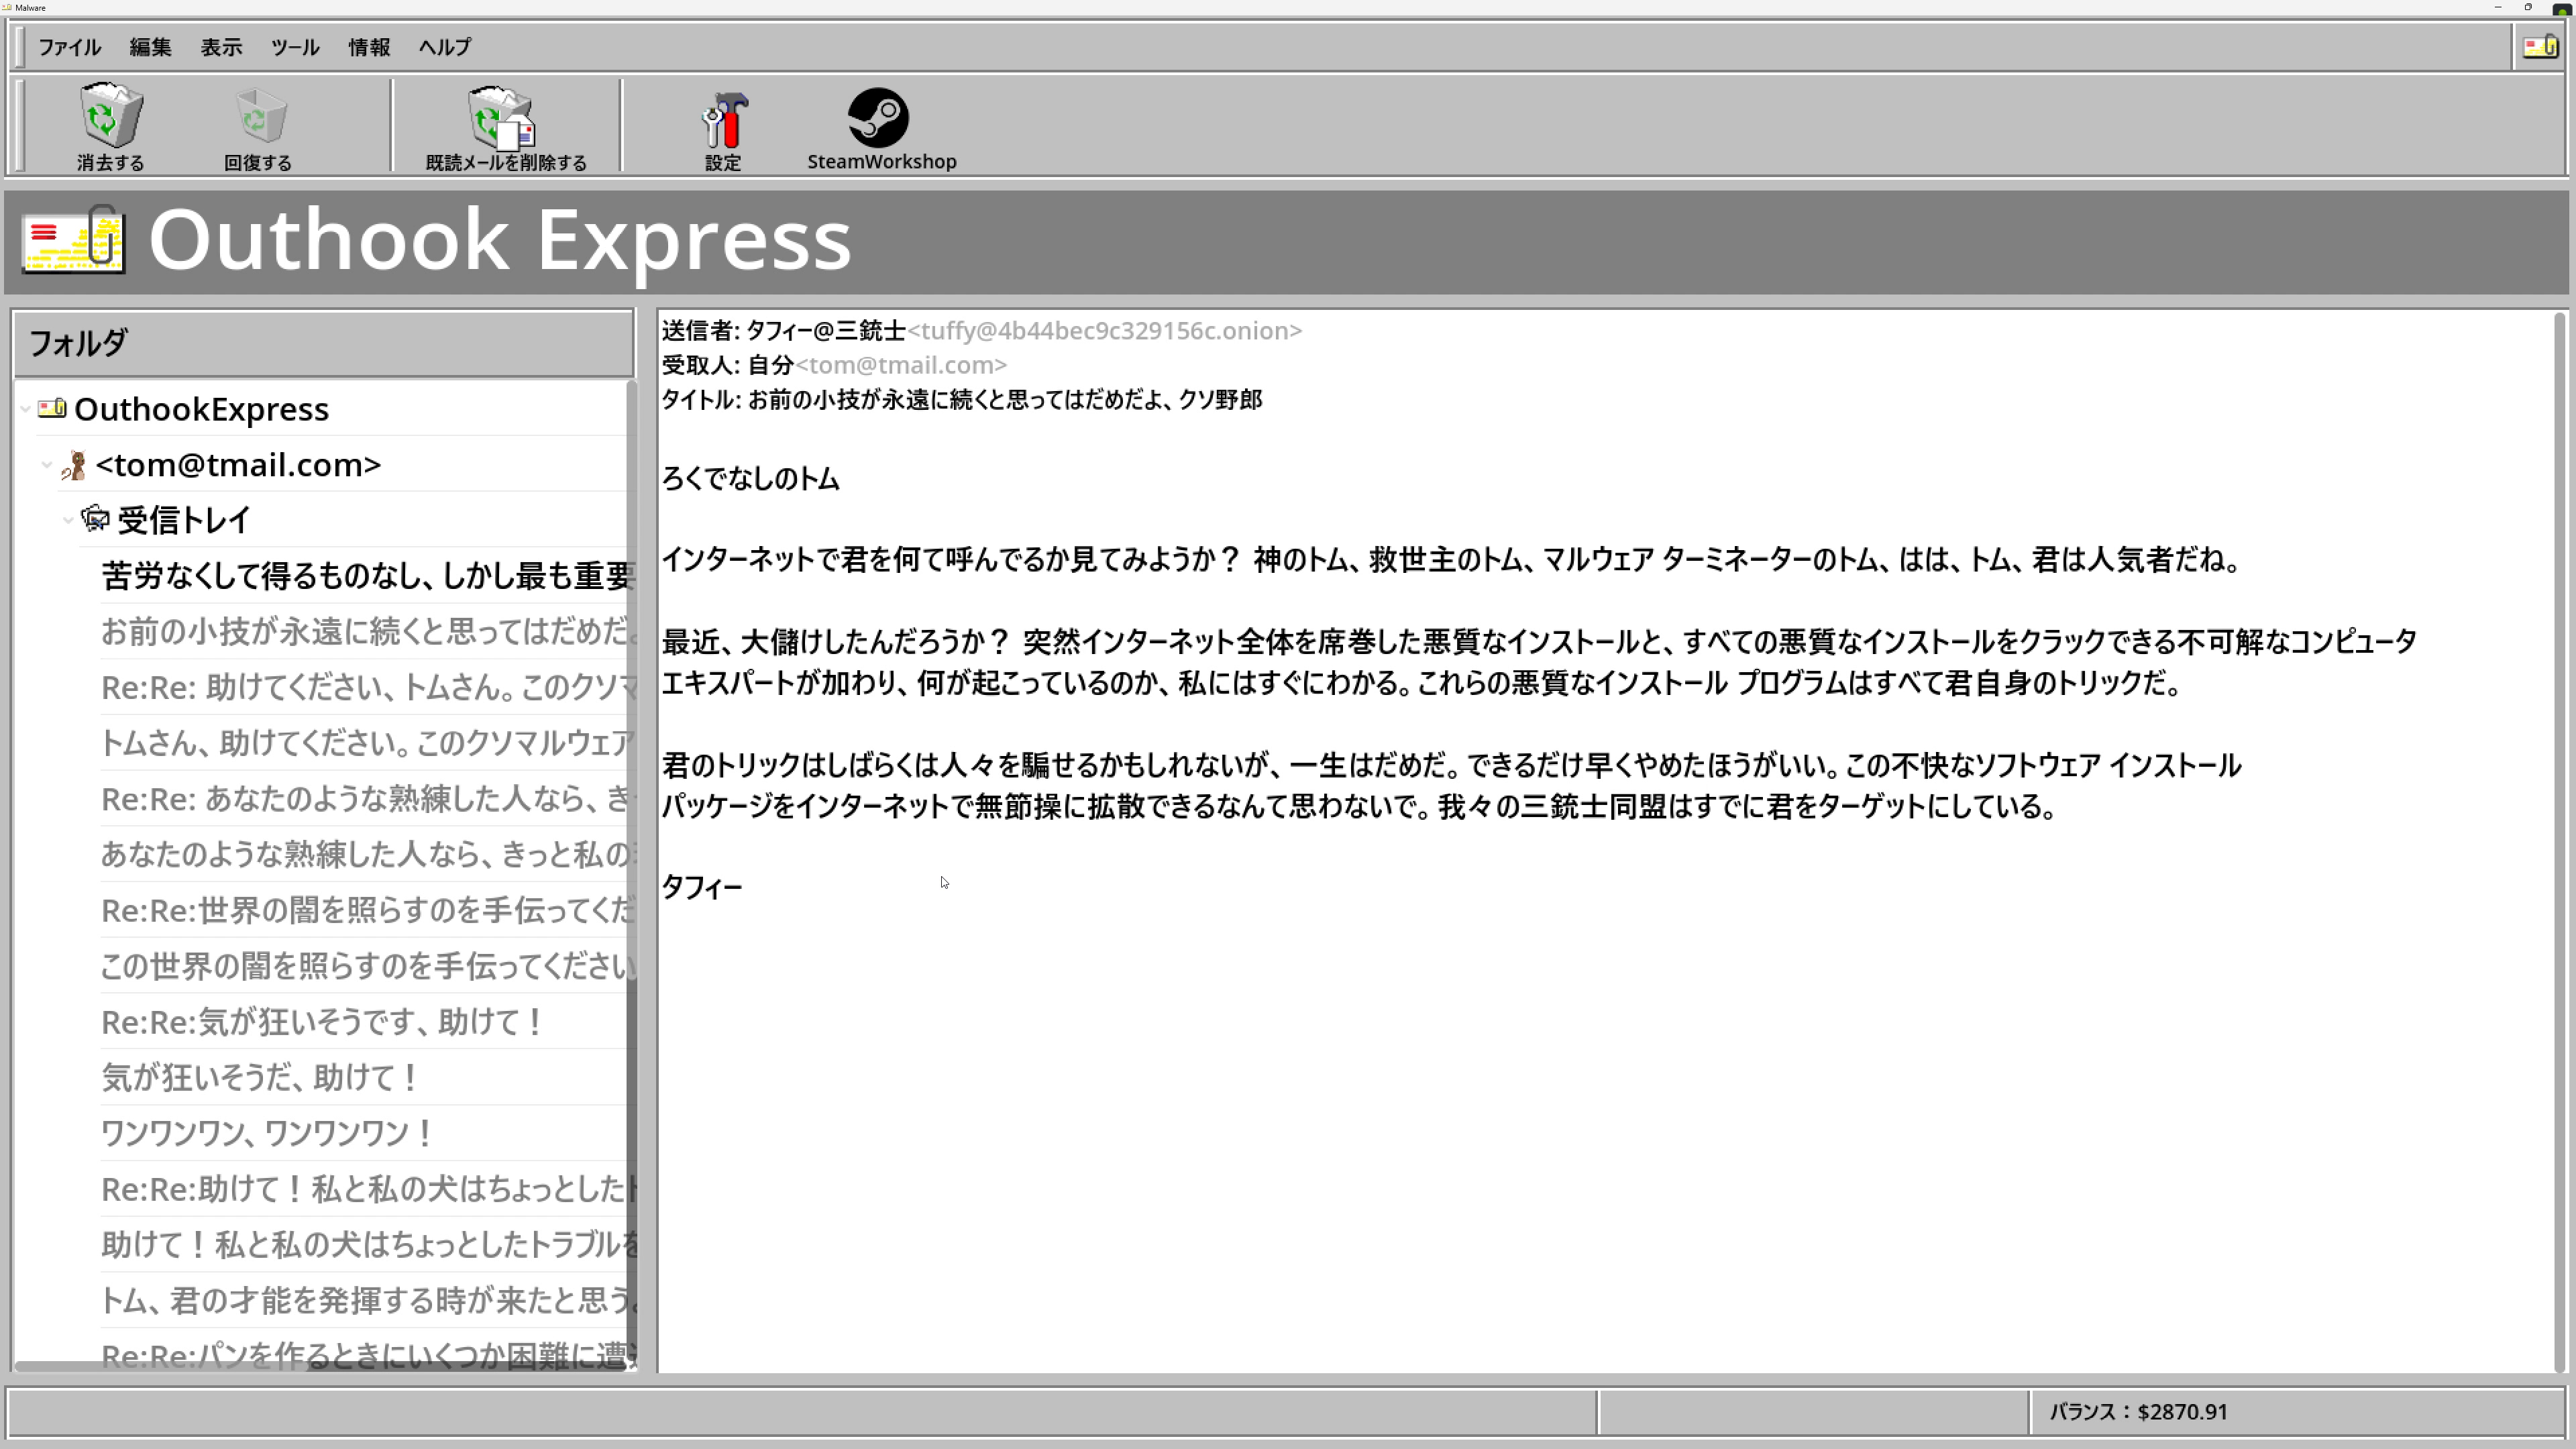The width and height of the screenshot is (2576, 1449).
Task: Click the horizontal scrollbar under the folder list
Action: click(320, 1369)
